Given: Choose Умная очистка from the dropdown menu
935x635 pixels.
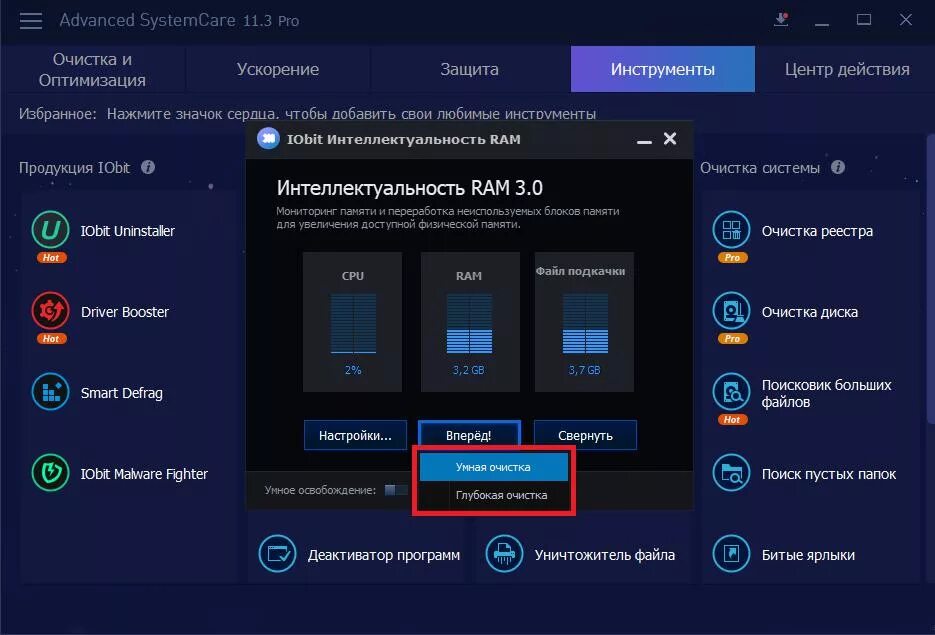Looking at the screenshot, I should point(493,467).
